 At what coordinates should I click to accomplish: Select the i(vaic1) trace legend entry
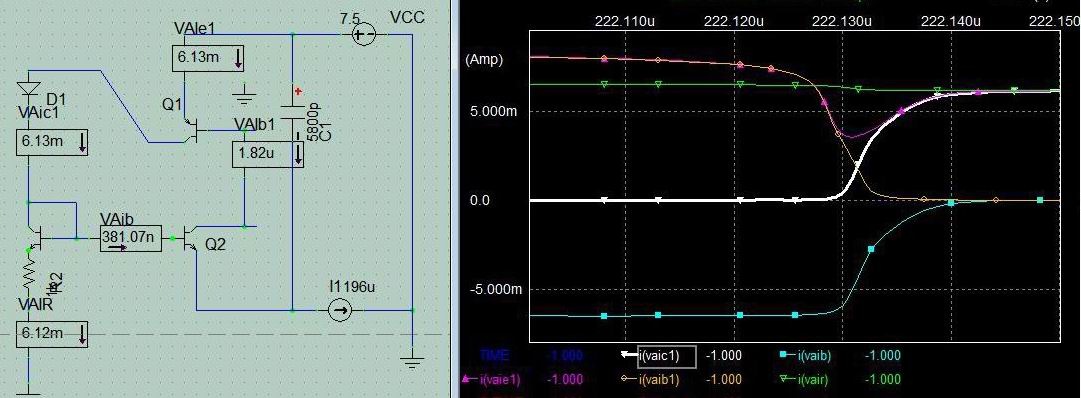point(667,357)
